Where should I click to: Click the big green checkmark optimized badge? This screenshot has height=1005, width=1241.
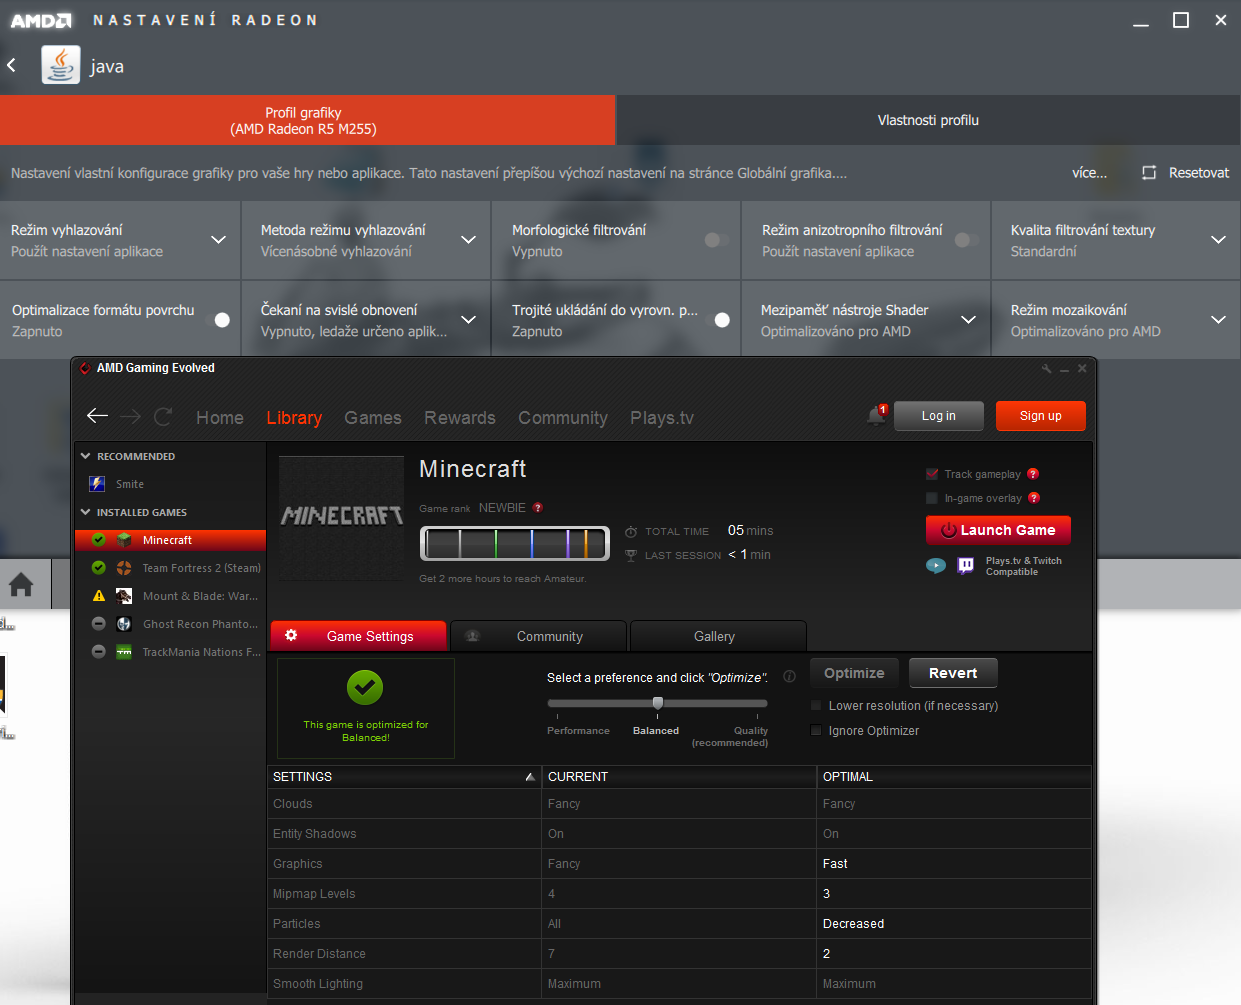pyautogui.click(x=365, y=688)
